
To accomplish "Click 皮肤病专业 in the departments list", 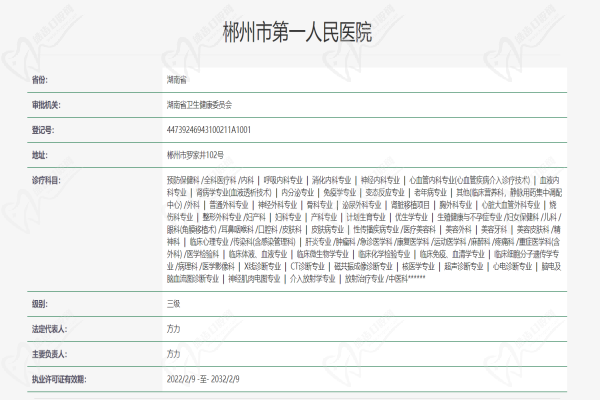I will (328, 229).
